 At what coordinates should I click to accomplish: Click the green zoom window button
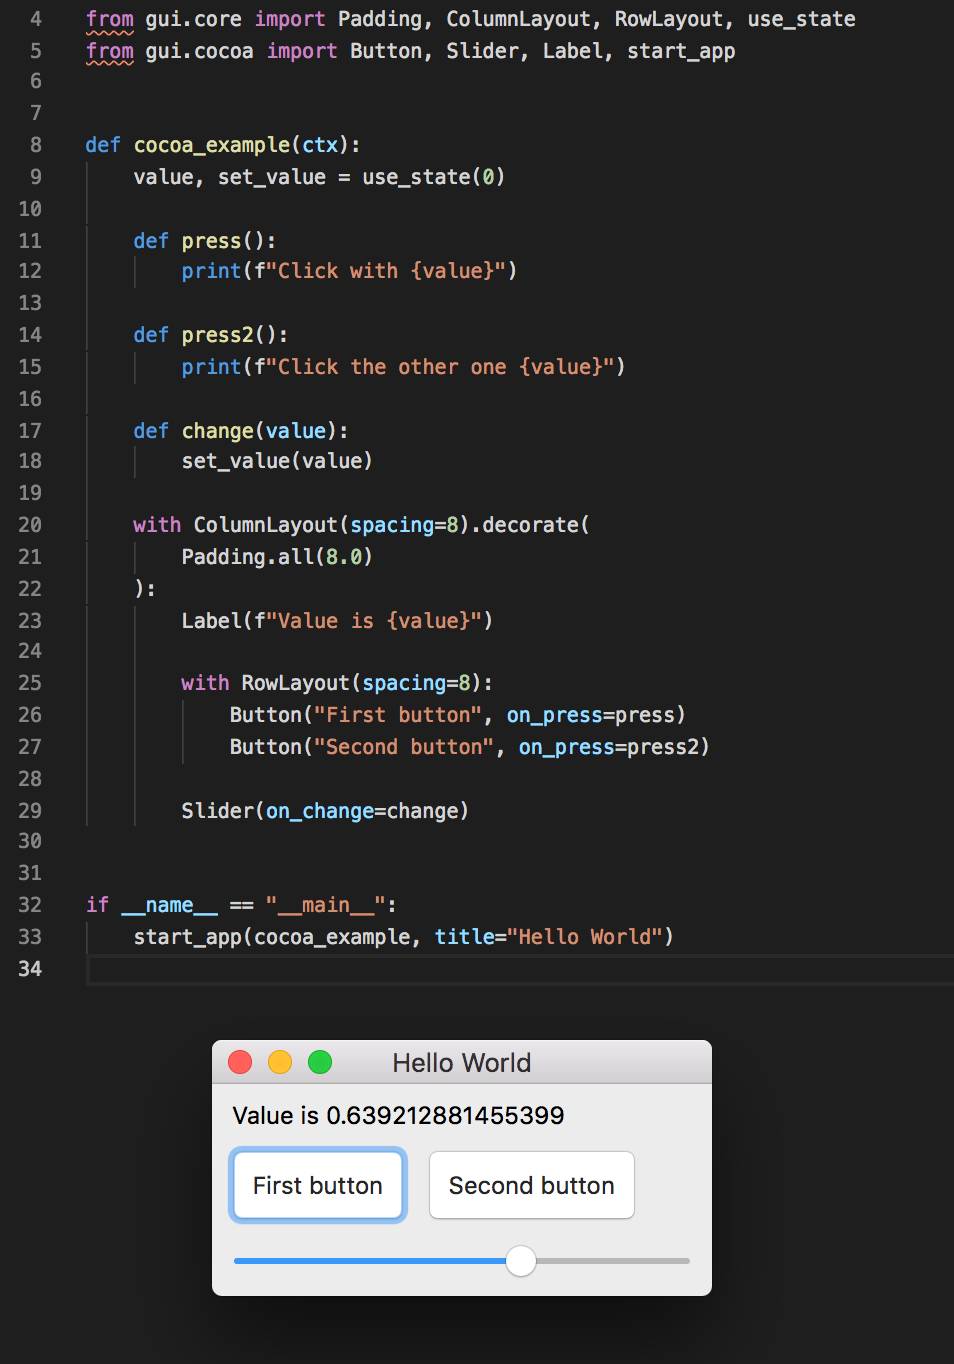coord(320,1062)
